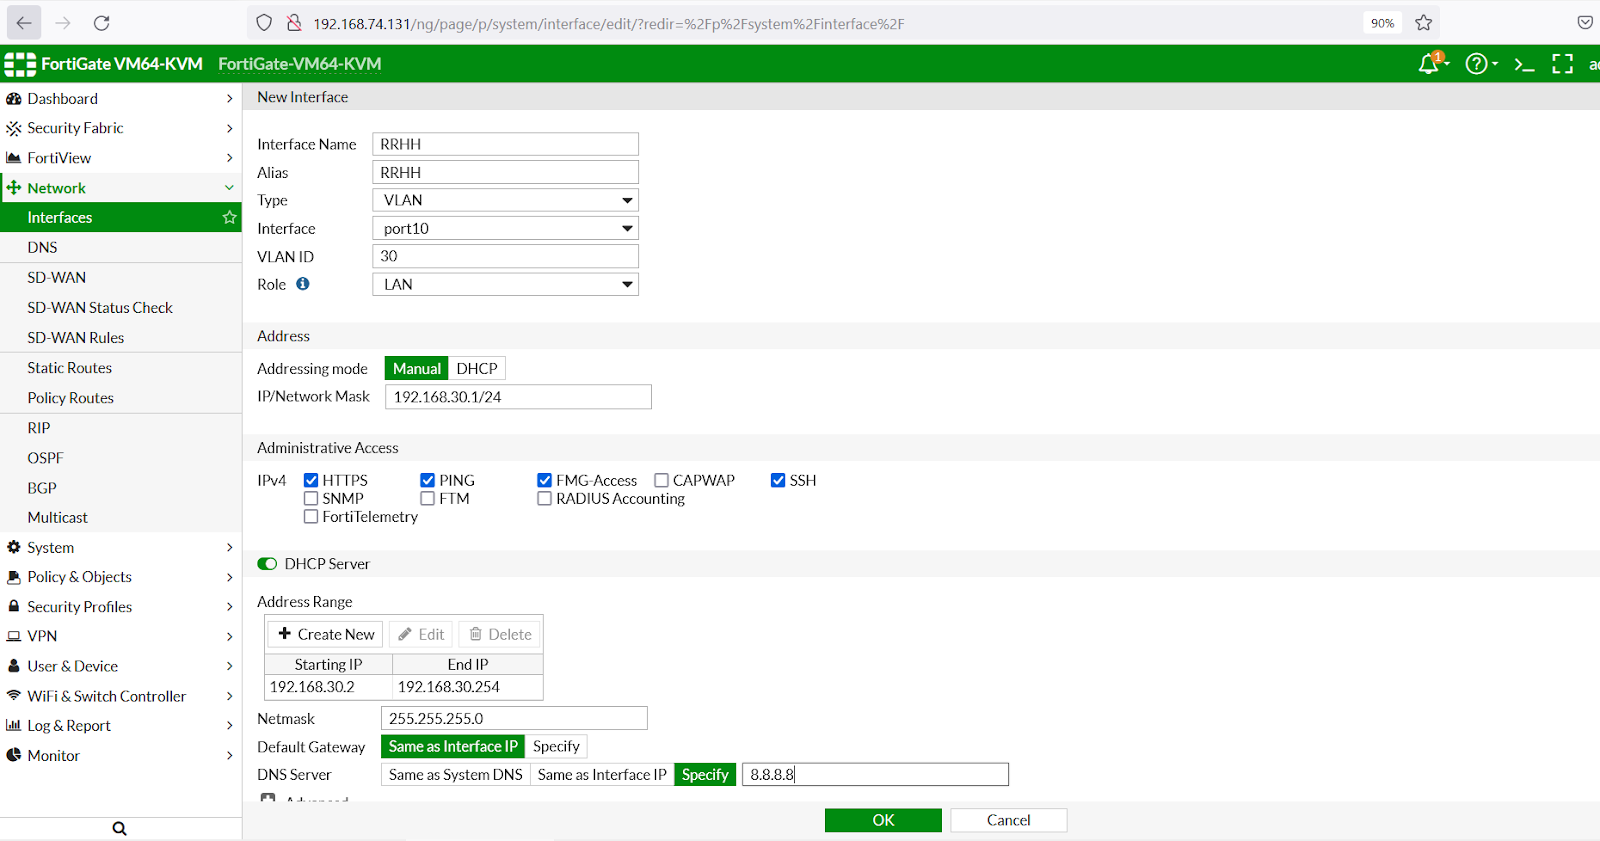Click the Cancel button

tap(1008, 820)
